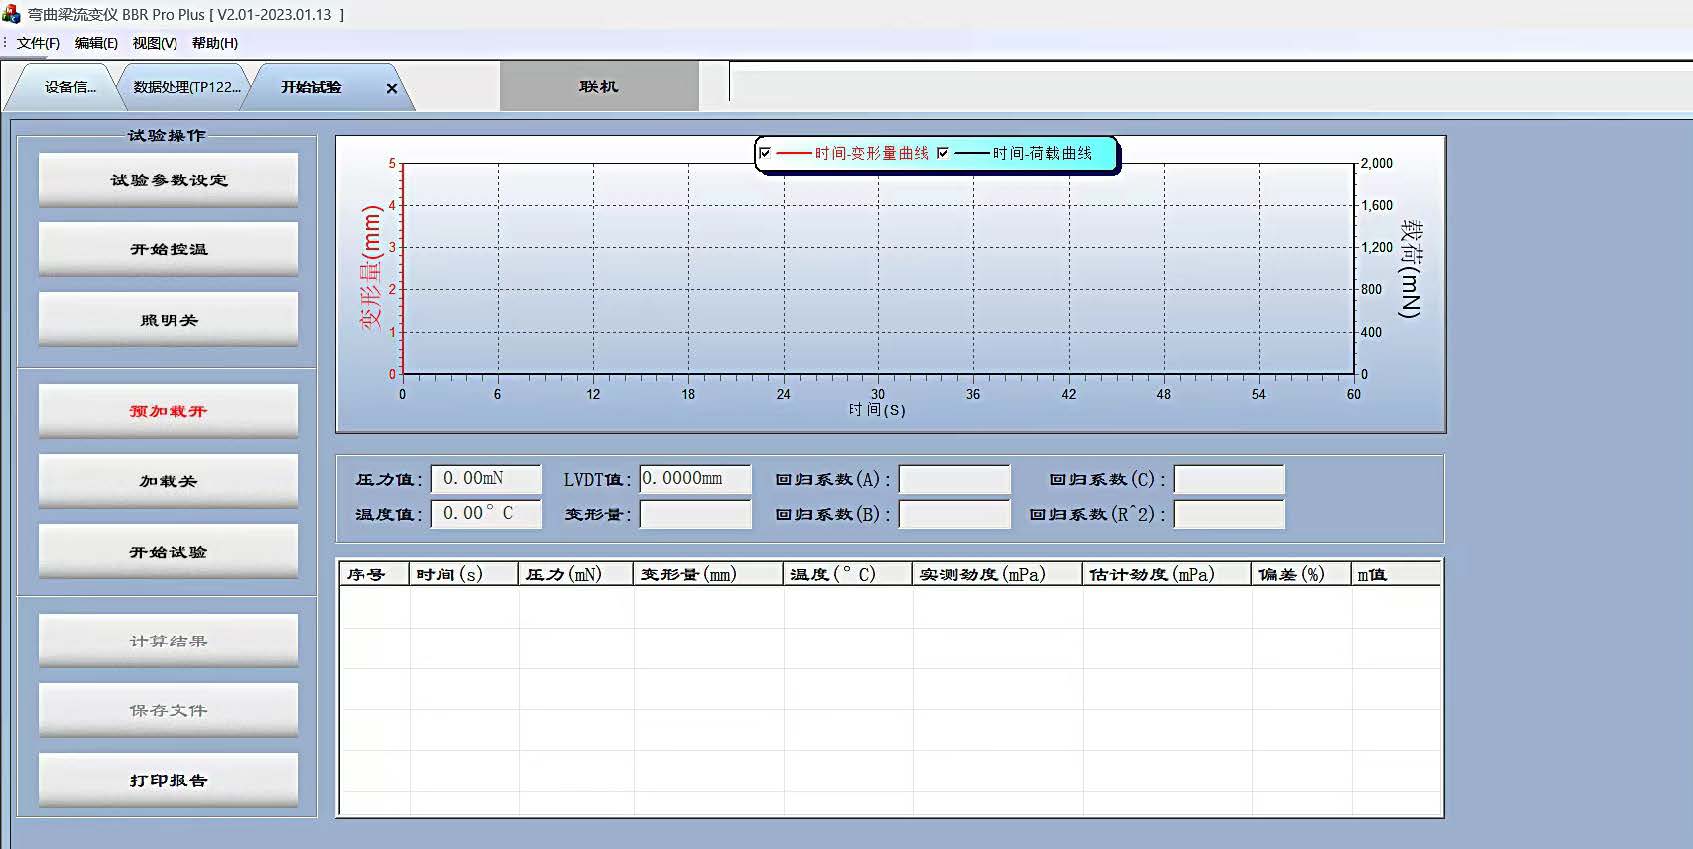Click the 加载关 button
Viewport: 1693px width, 849px height.
click(168, 481)
